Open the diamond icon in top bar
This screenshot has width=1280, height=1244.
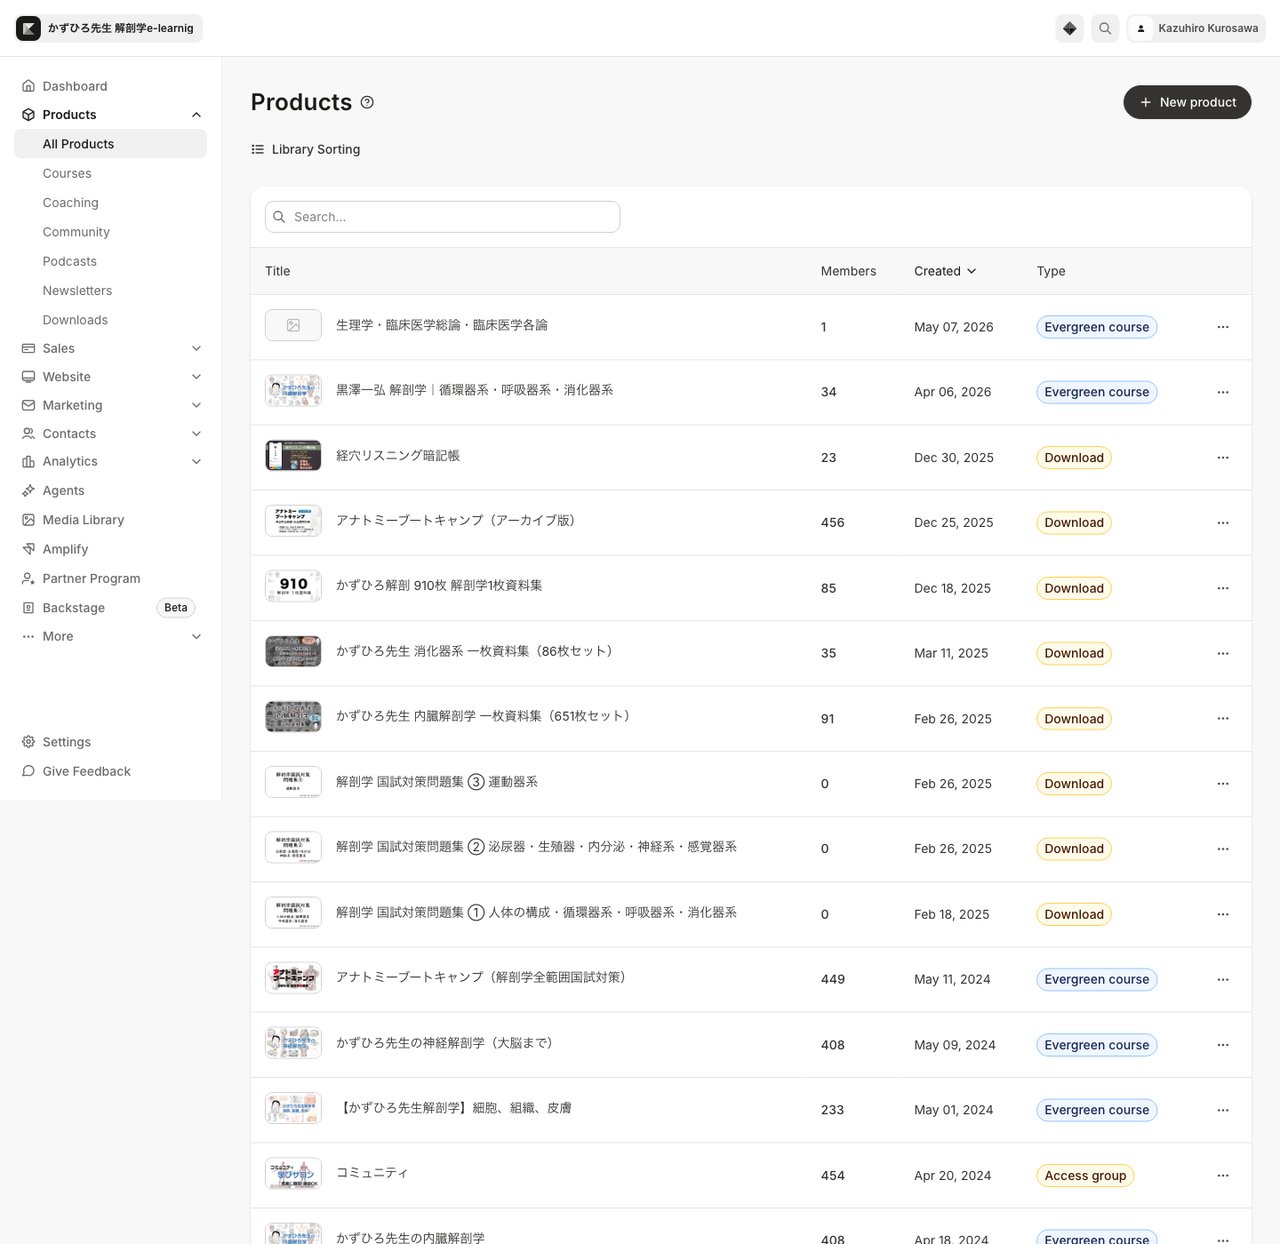pos(1070,28)
